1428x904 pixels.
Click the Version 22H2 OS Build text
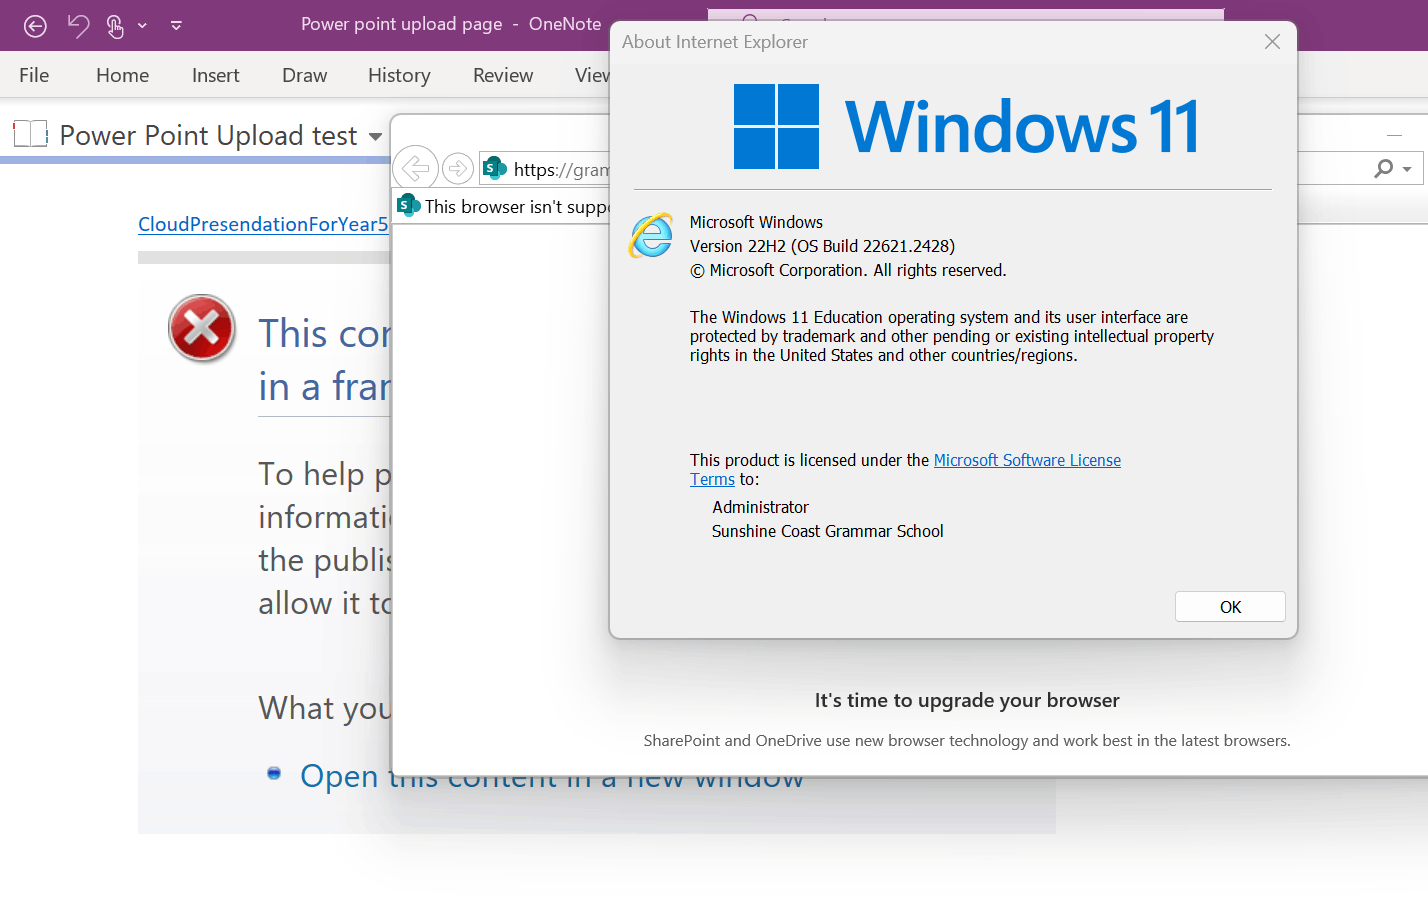coord(822,246)
